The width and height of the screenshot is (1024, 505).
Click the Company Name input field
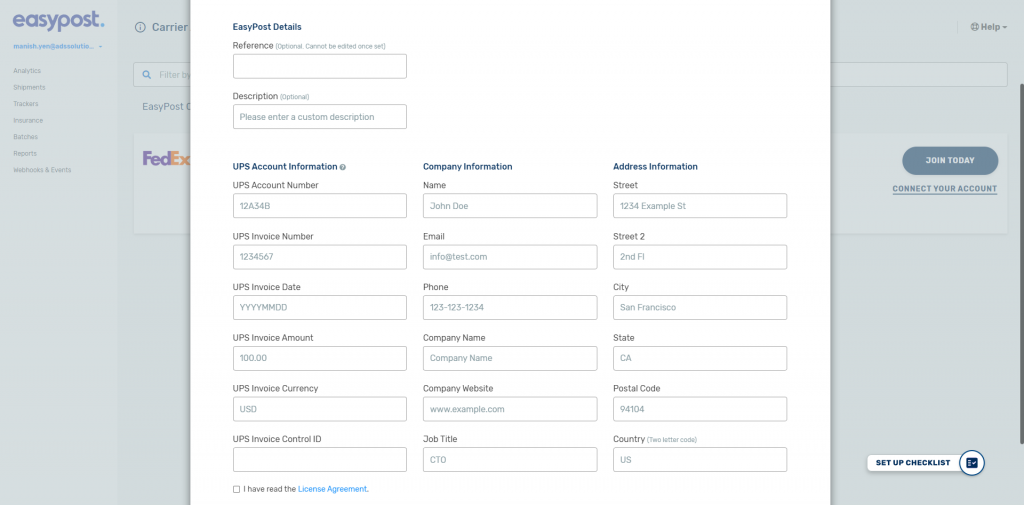(510, 359)
